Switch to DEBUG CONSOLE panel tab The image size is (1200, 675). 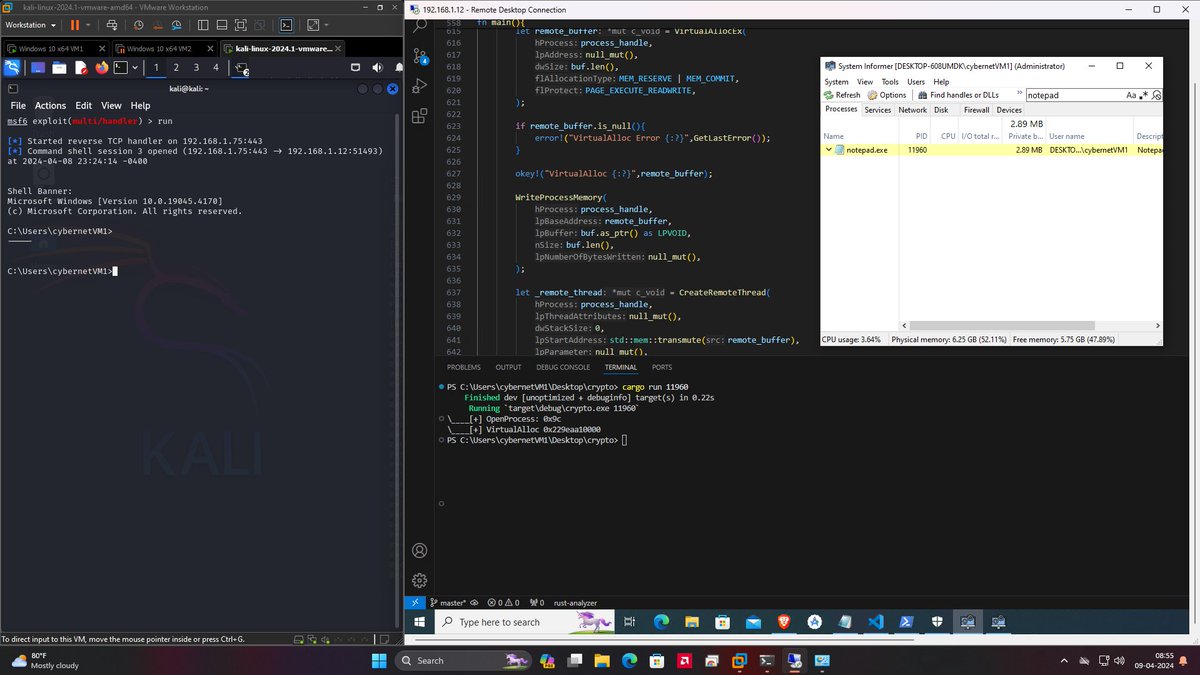tap(563, 367)
